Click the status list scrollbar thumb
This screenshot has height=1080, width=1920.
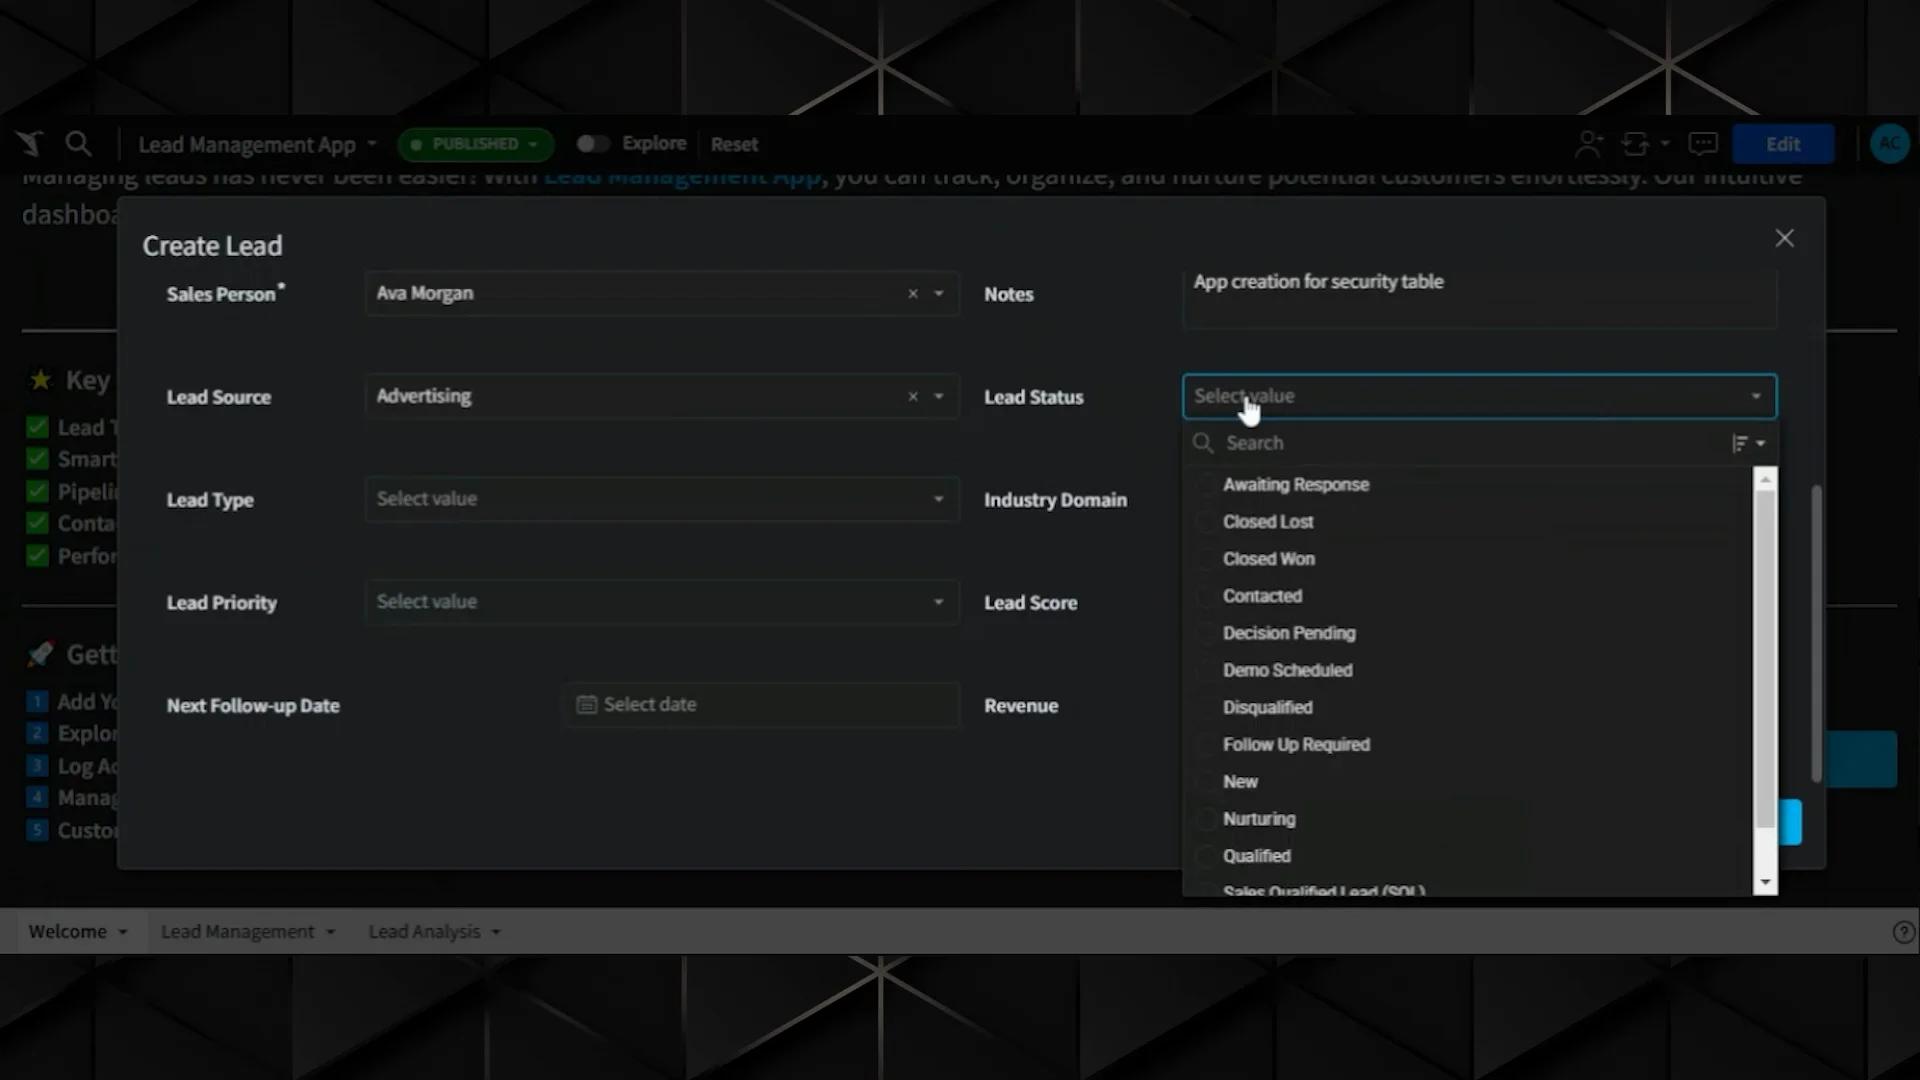pyautogui.click(x=1765, y=659)
